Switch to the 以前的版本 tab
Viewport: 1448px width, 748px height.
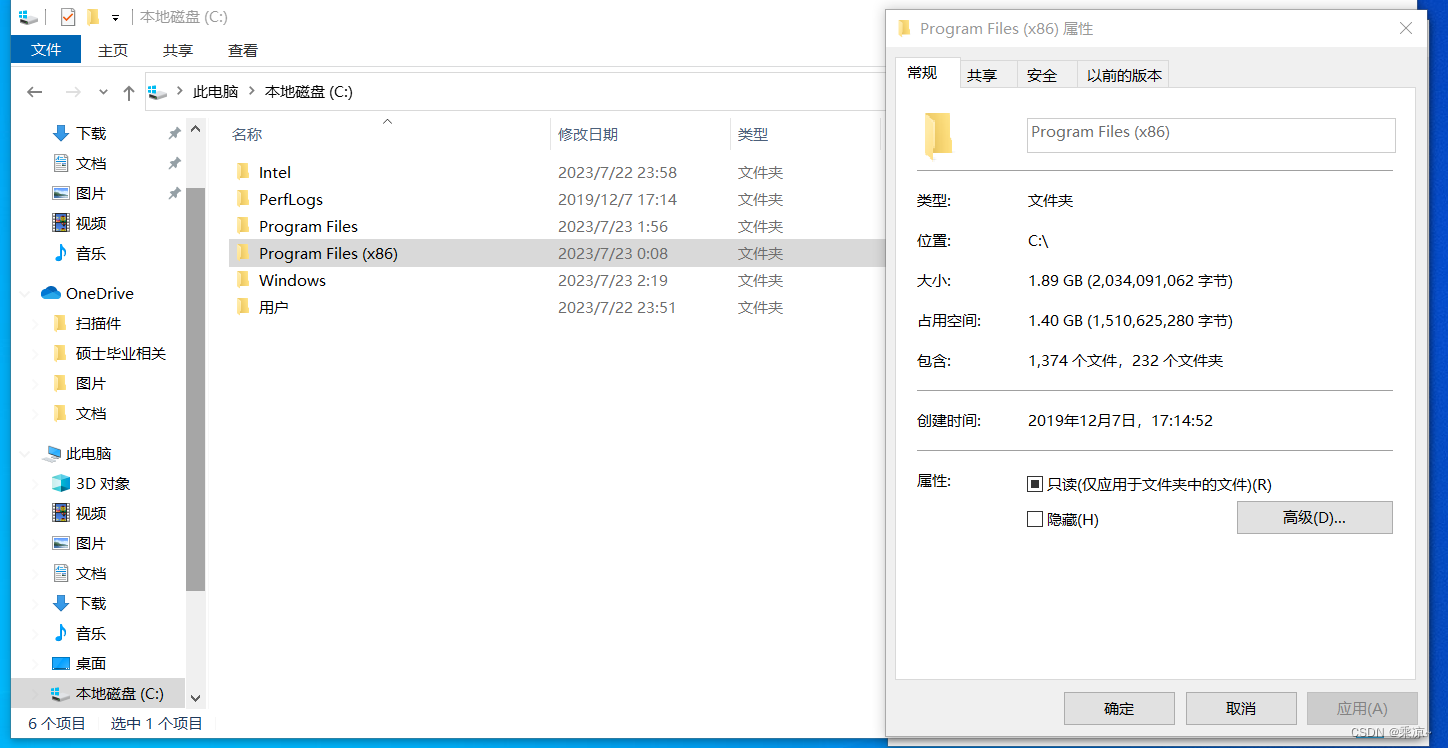coord(1124,75)
